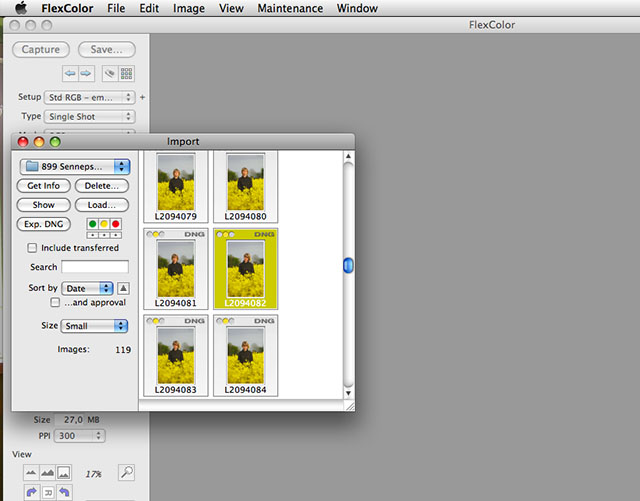Select thumbnail L2094079
Screen dimensions: 640x501
(x=176, y=187)
